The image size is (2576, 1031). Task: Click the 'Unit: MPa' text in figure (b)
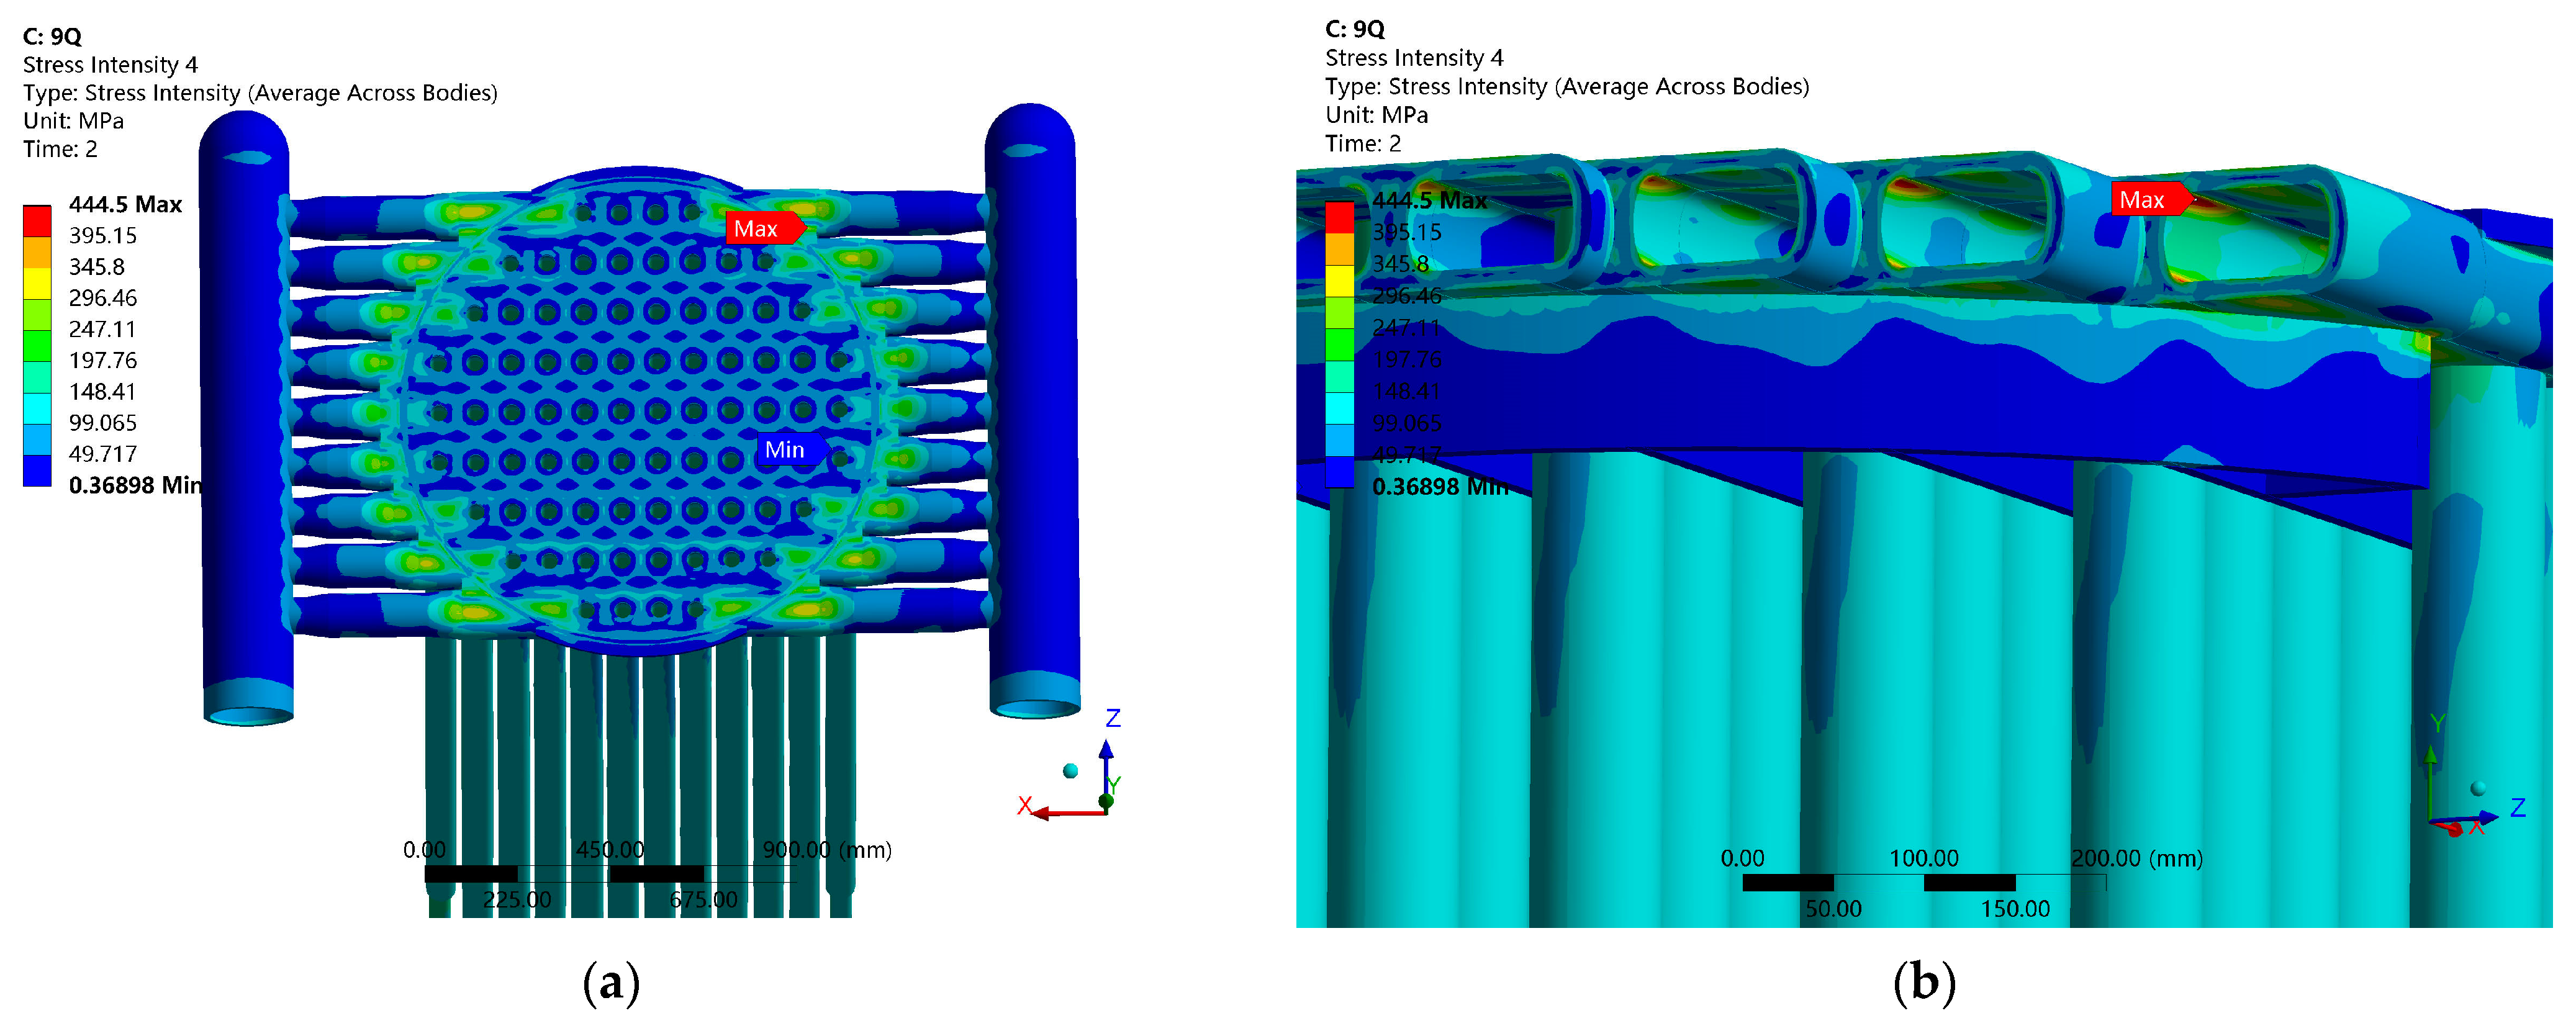pos(1376,115)
